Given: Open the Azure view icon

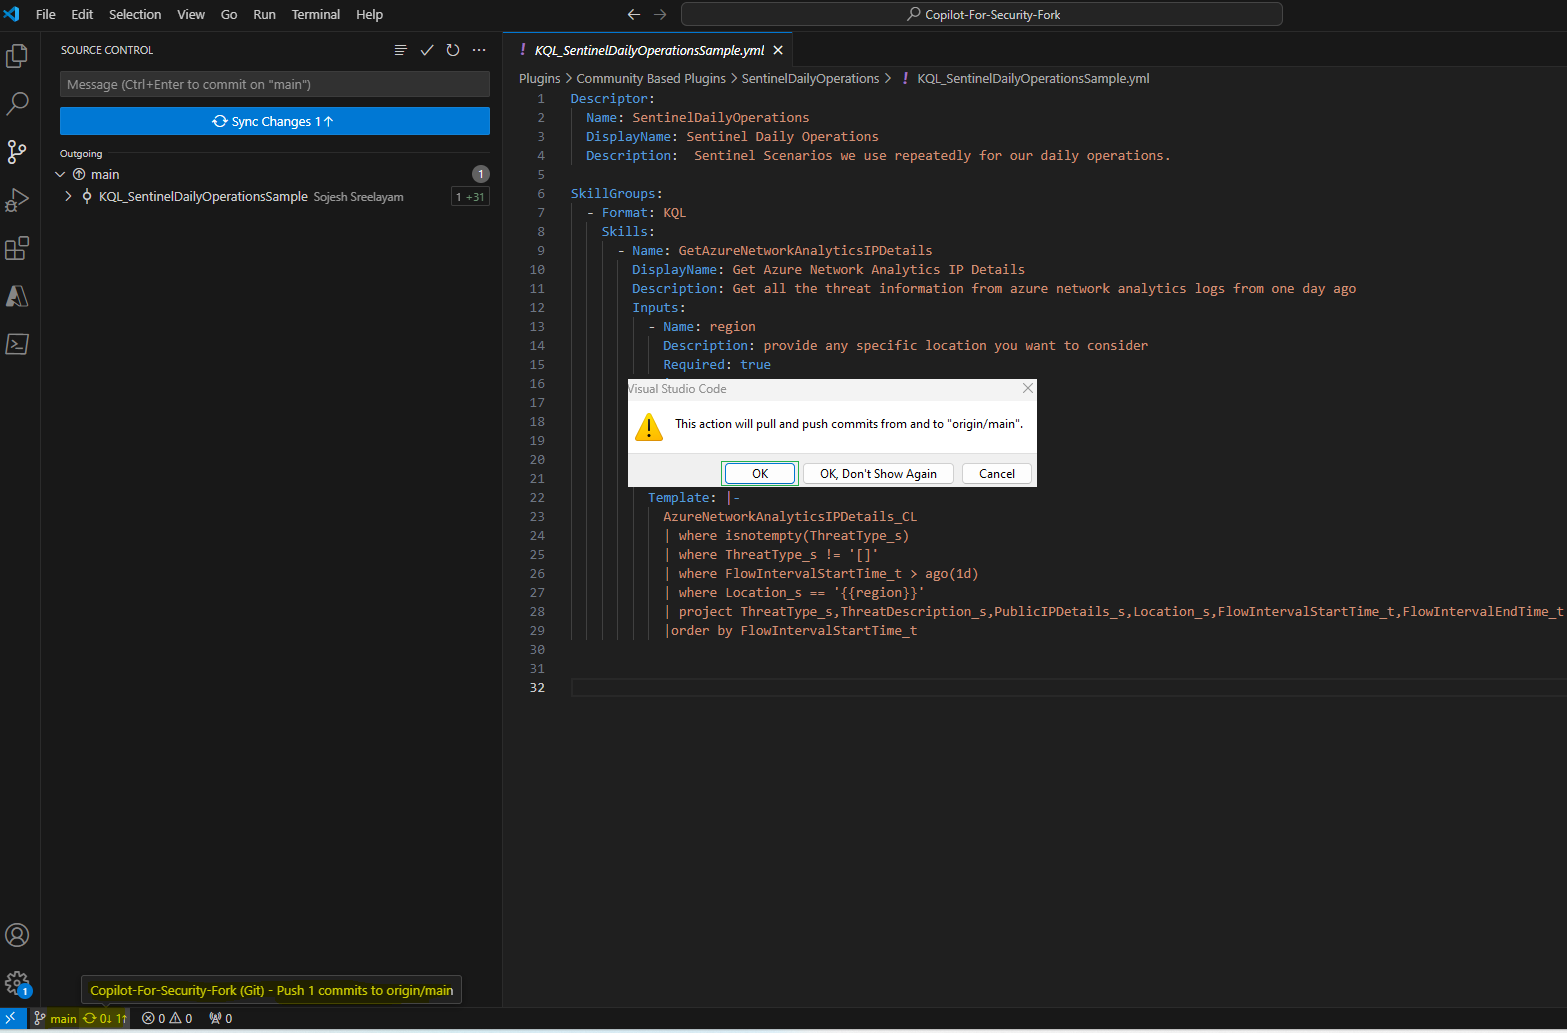Looking at the screenshot, I should (17, 296).
